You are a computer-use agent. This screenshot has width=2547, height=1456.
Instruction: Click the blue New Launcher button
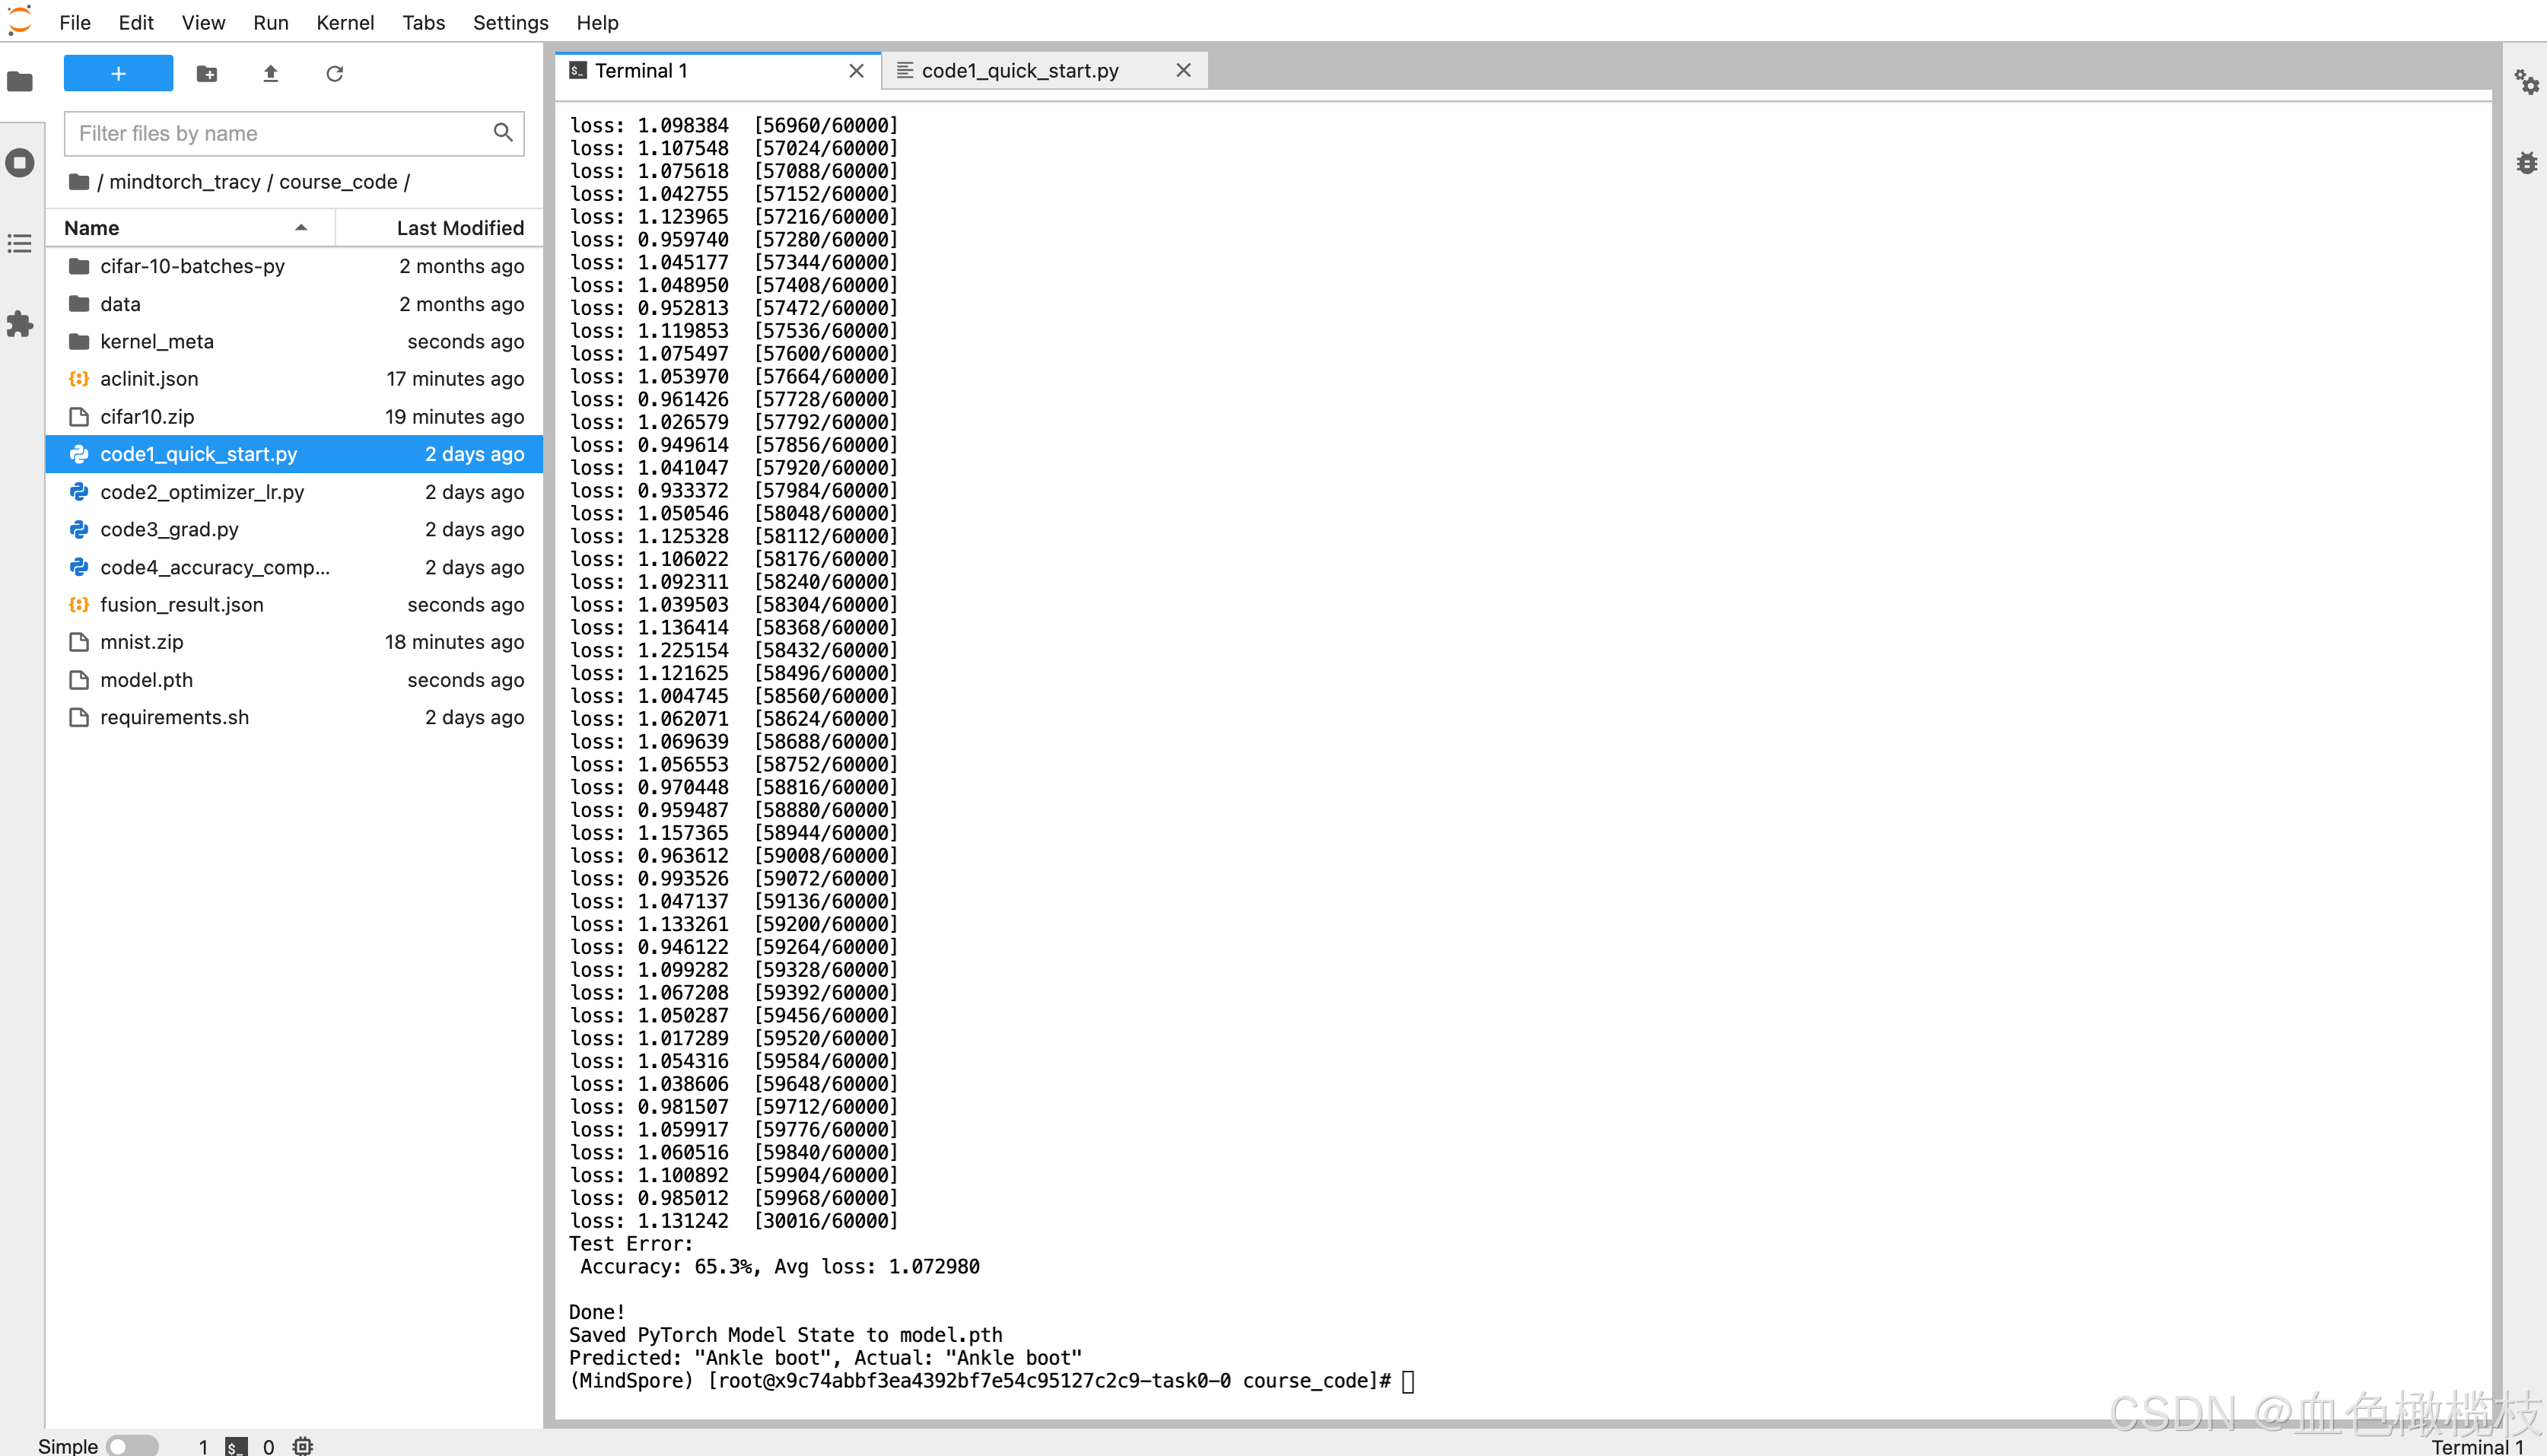(x=118, y=74)
